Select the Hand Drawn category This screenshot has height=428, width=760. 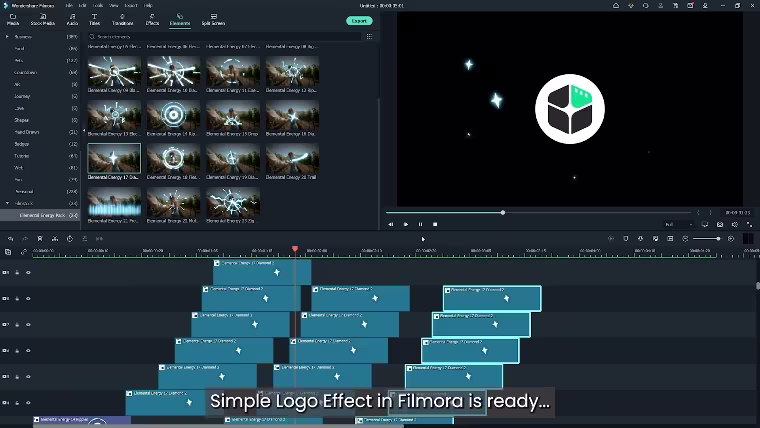point(27,132)
